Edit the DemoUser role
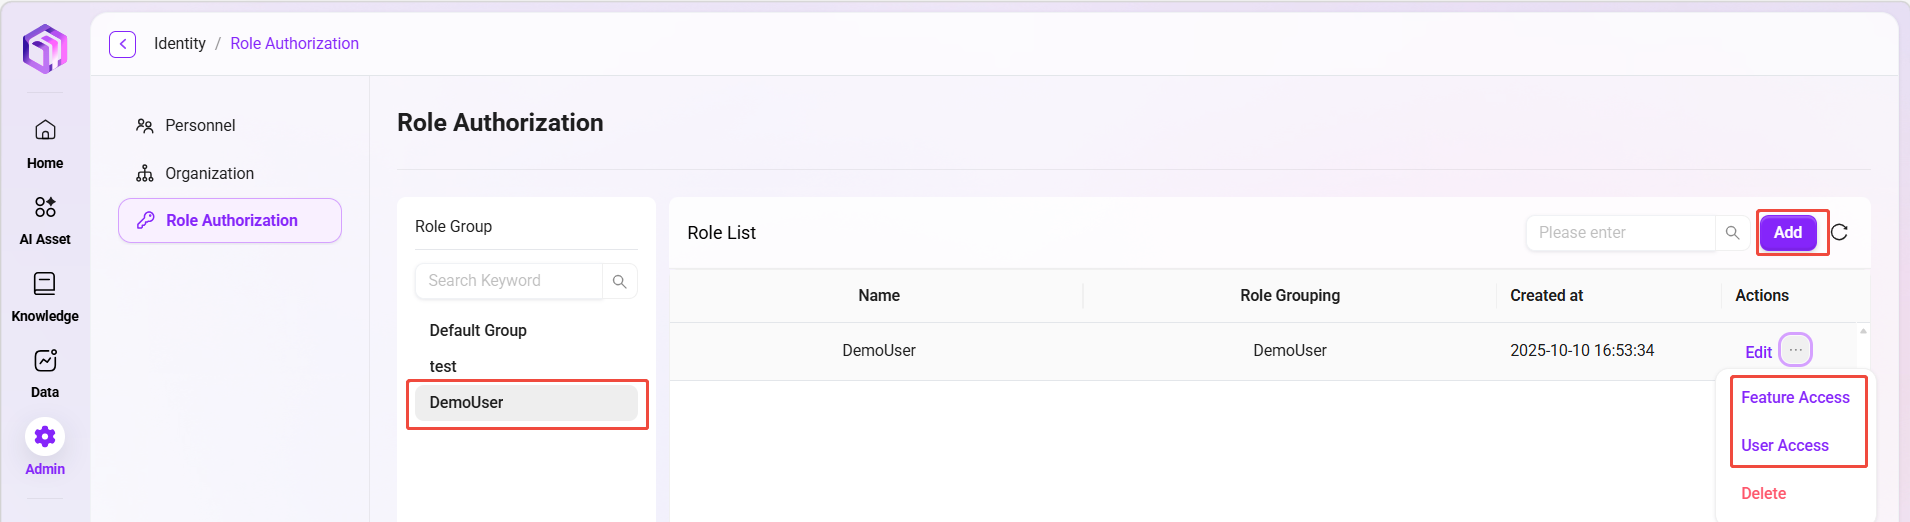The image size is (1910, 522). point(1758,352)
